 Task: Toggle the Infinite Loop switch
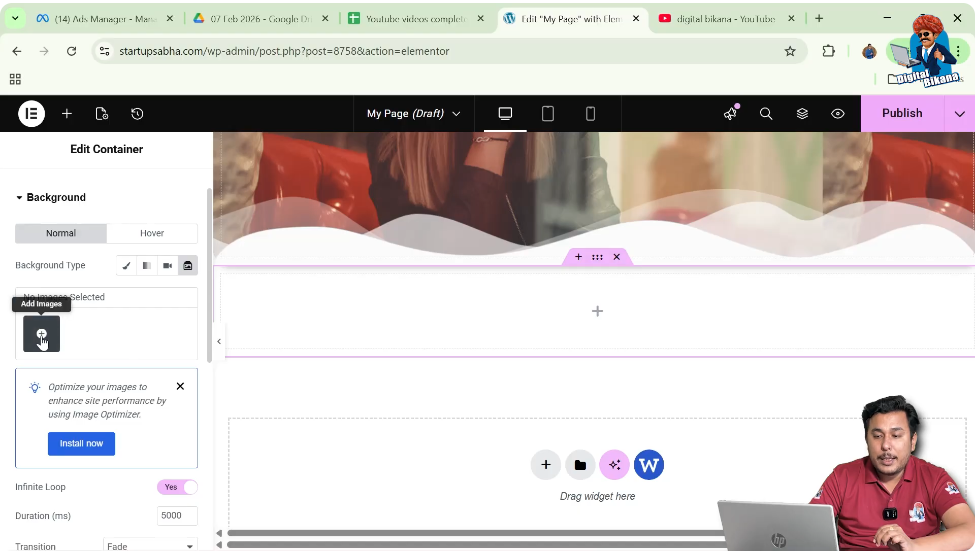(x=177, y=487)
